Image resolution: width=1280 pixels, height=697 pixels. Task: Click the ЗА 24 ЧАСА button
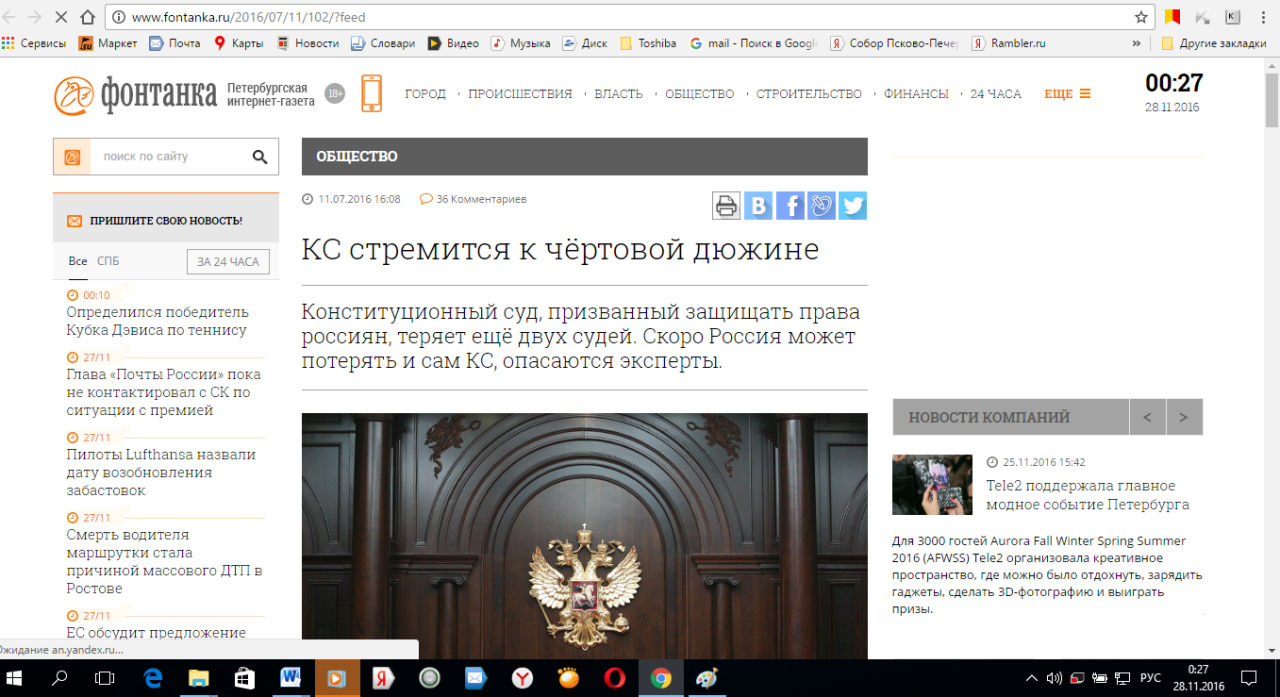pyautogui.click(x=228, y=262)
